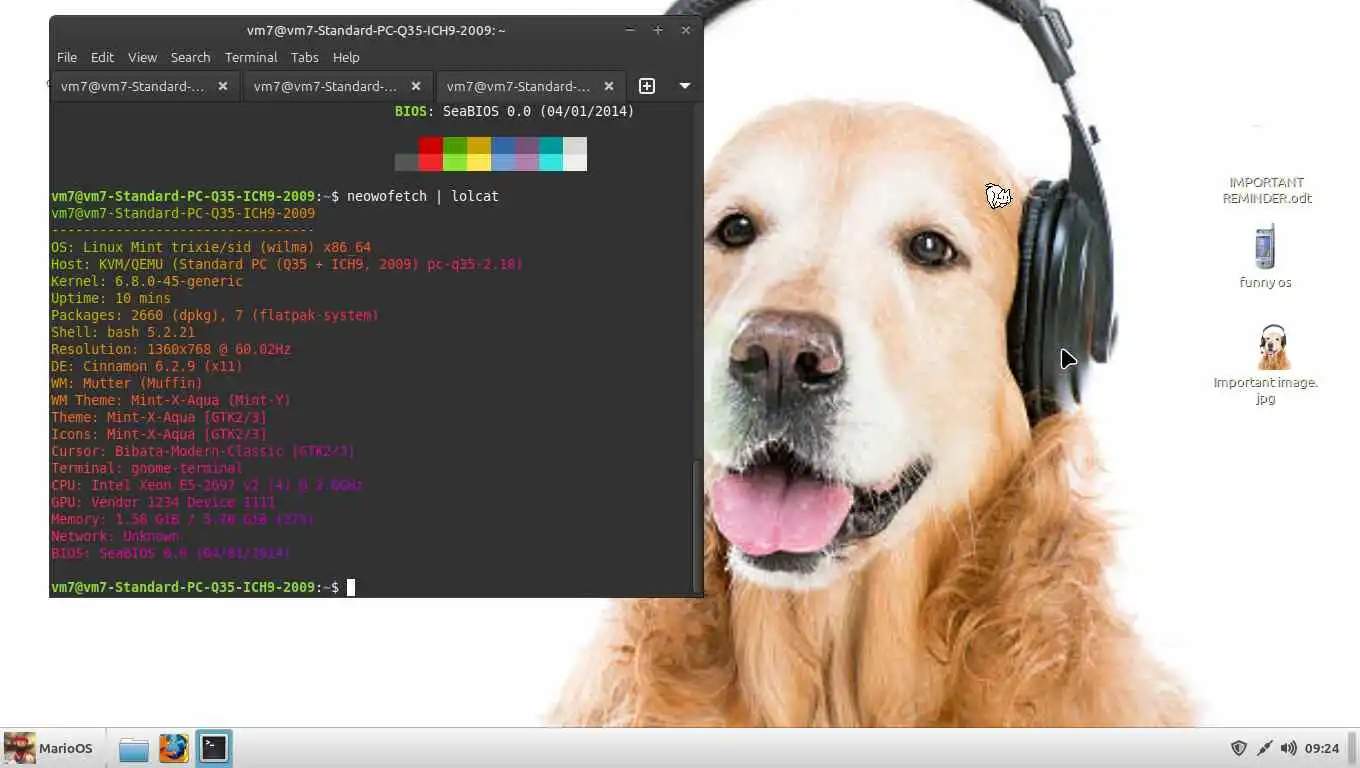The height and width of the screenshot is (768, 1360).
Task: Click the 'Icons: Mint-X-Aqua' line
Action: pyautogui.click(x=159, y=434)
